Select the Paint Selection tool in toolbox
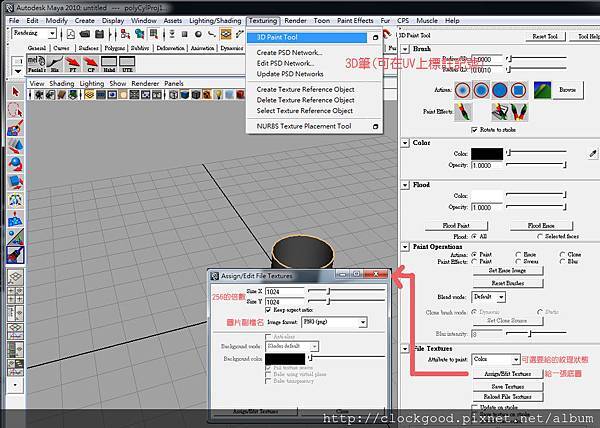This screenshot has width=600, height=428. point(15,128)
